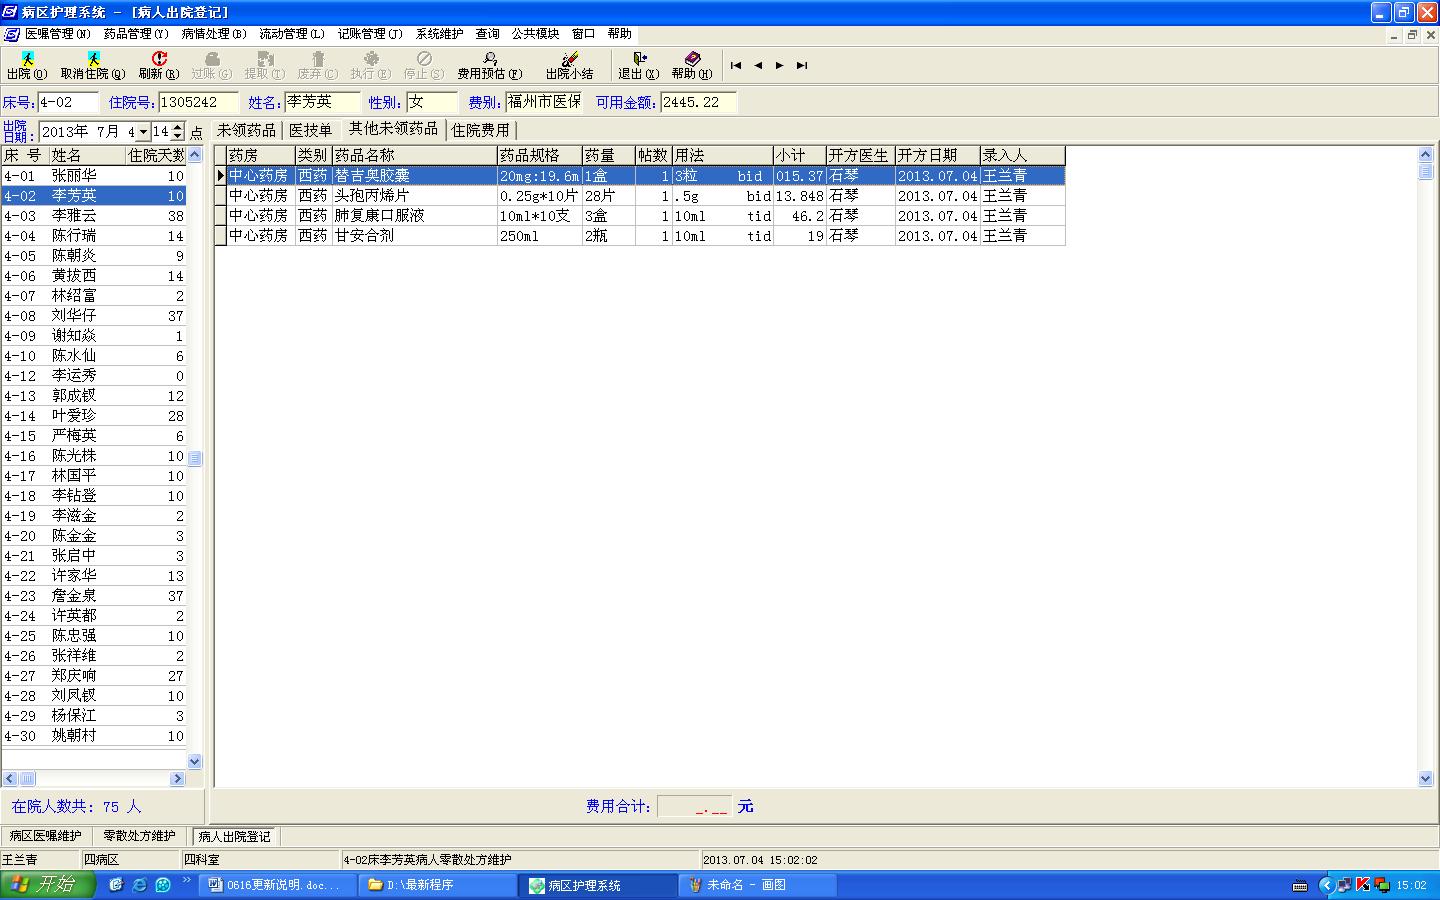Click the 执行 toolbar icon

pos(371,66)
